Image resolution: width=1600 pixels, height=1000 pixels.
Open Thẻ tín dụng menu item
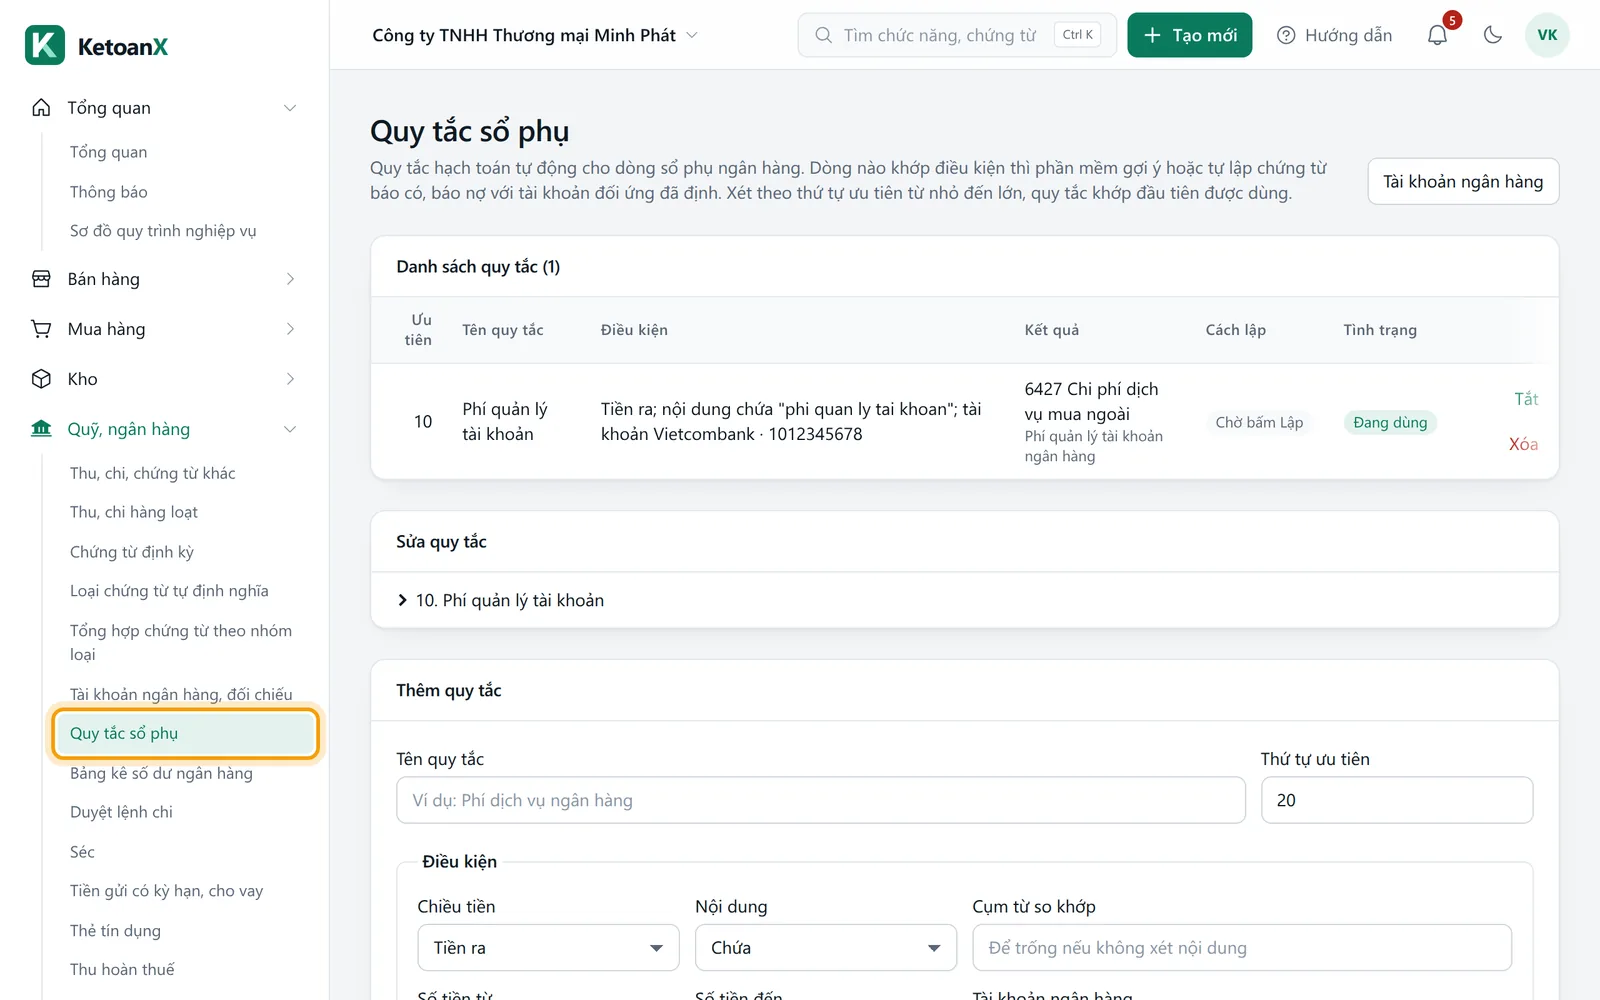point(115,931)
